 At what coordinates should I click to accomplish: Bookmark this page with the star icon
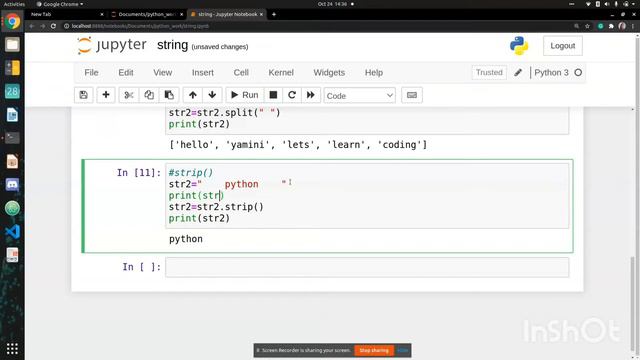click(587, 26)
